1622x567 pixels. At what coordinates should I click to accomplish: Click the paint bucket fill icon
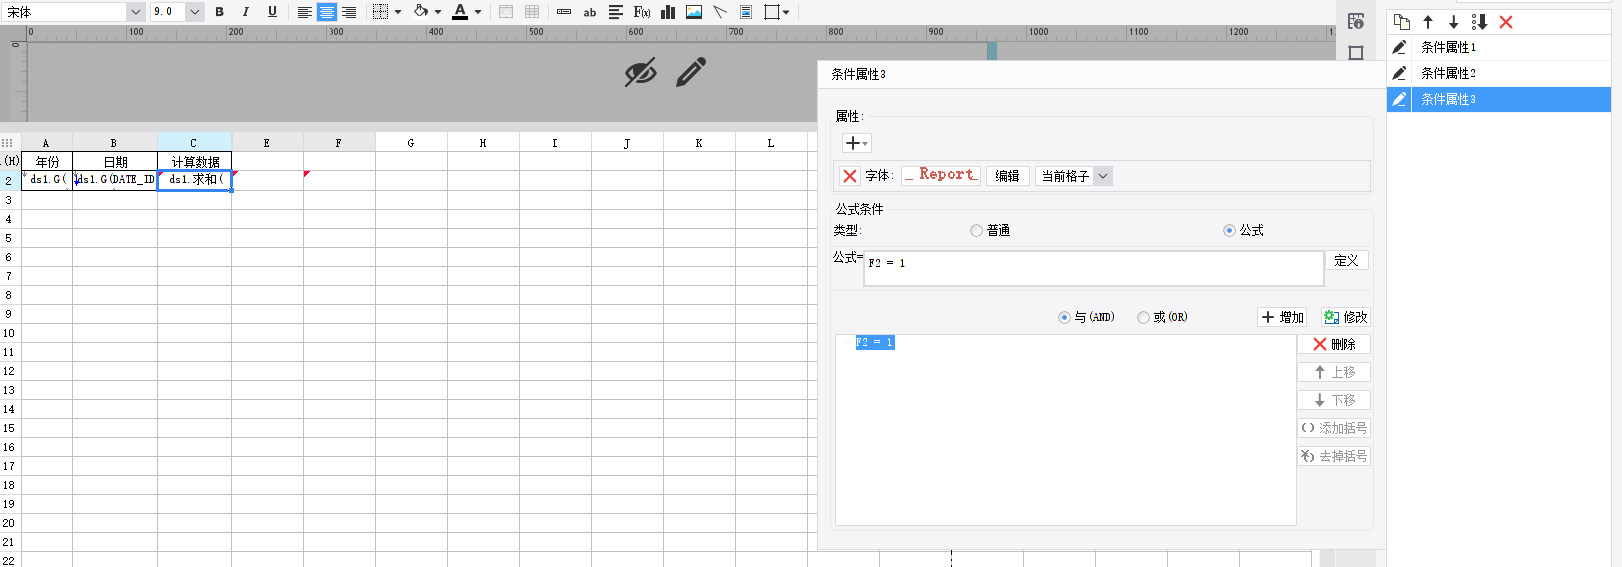421,12
